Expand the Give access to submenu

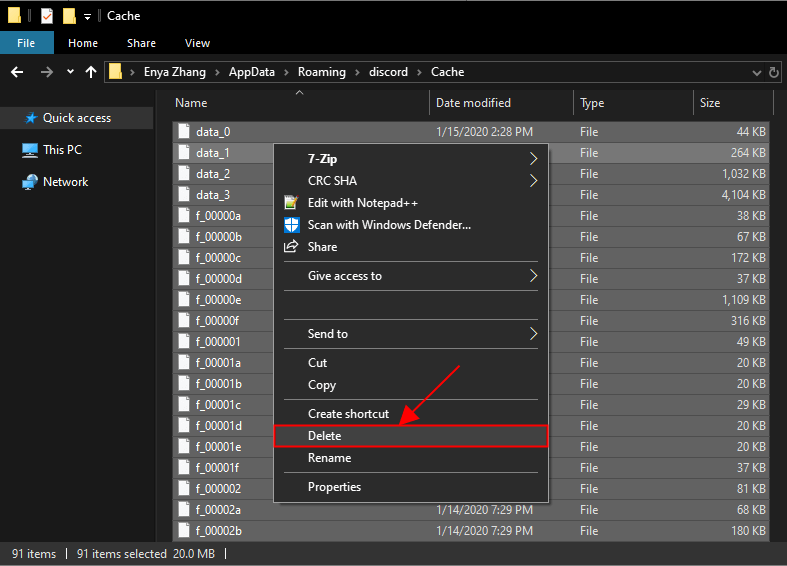pyautogui.click(x=411, y=276)
